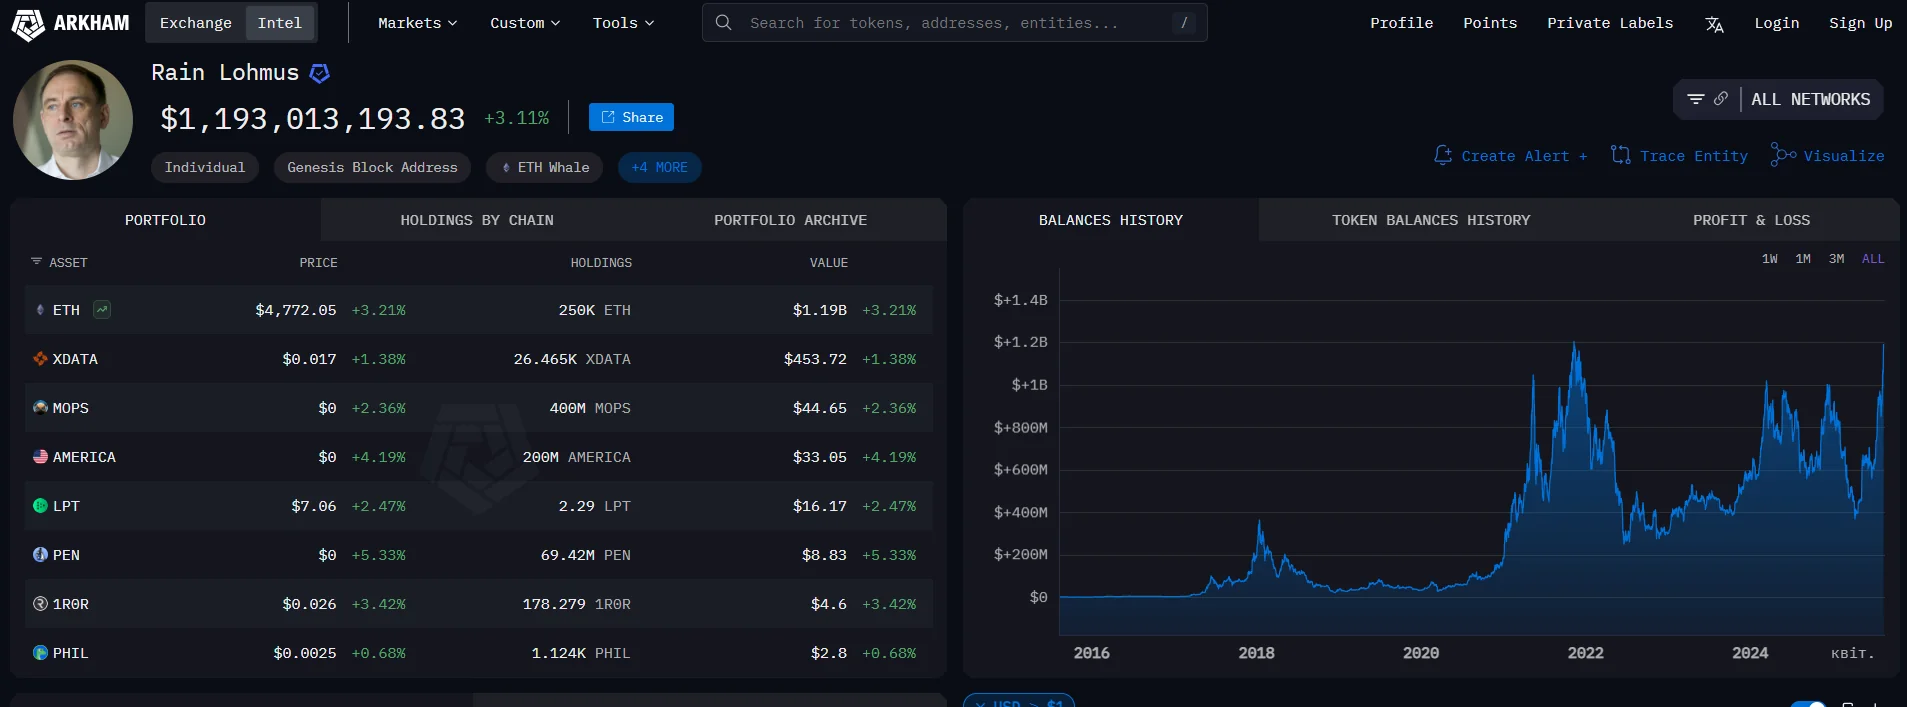Viewport: 1907px width, 707px height.
Task: Click the Ethereum icon in ETH Whale tag
Action: (506, 168)
